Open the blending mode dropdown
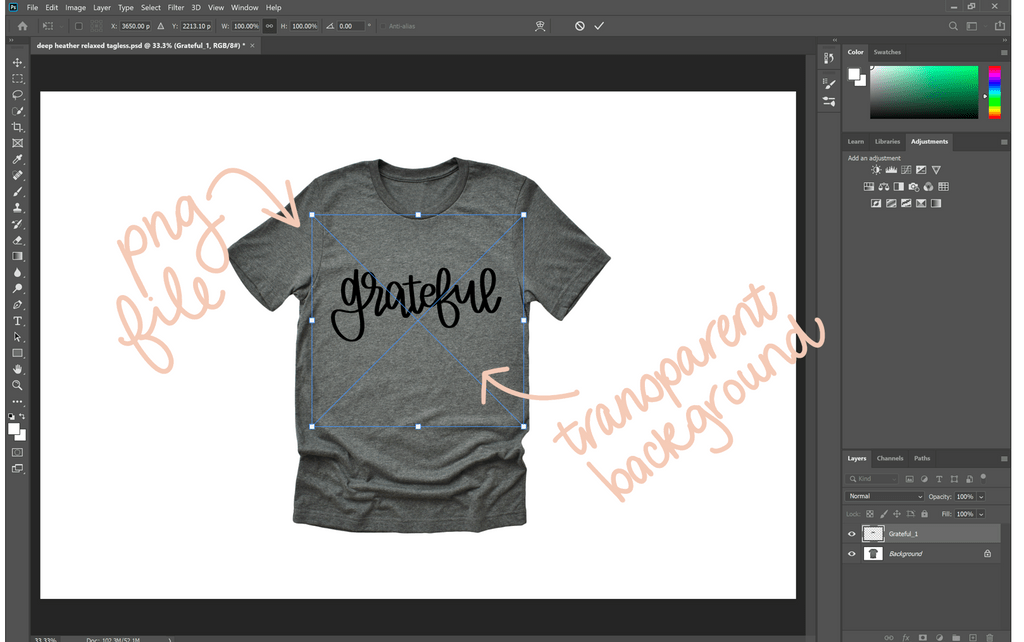The image size is (1024, 642). point(885,496)
